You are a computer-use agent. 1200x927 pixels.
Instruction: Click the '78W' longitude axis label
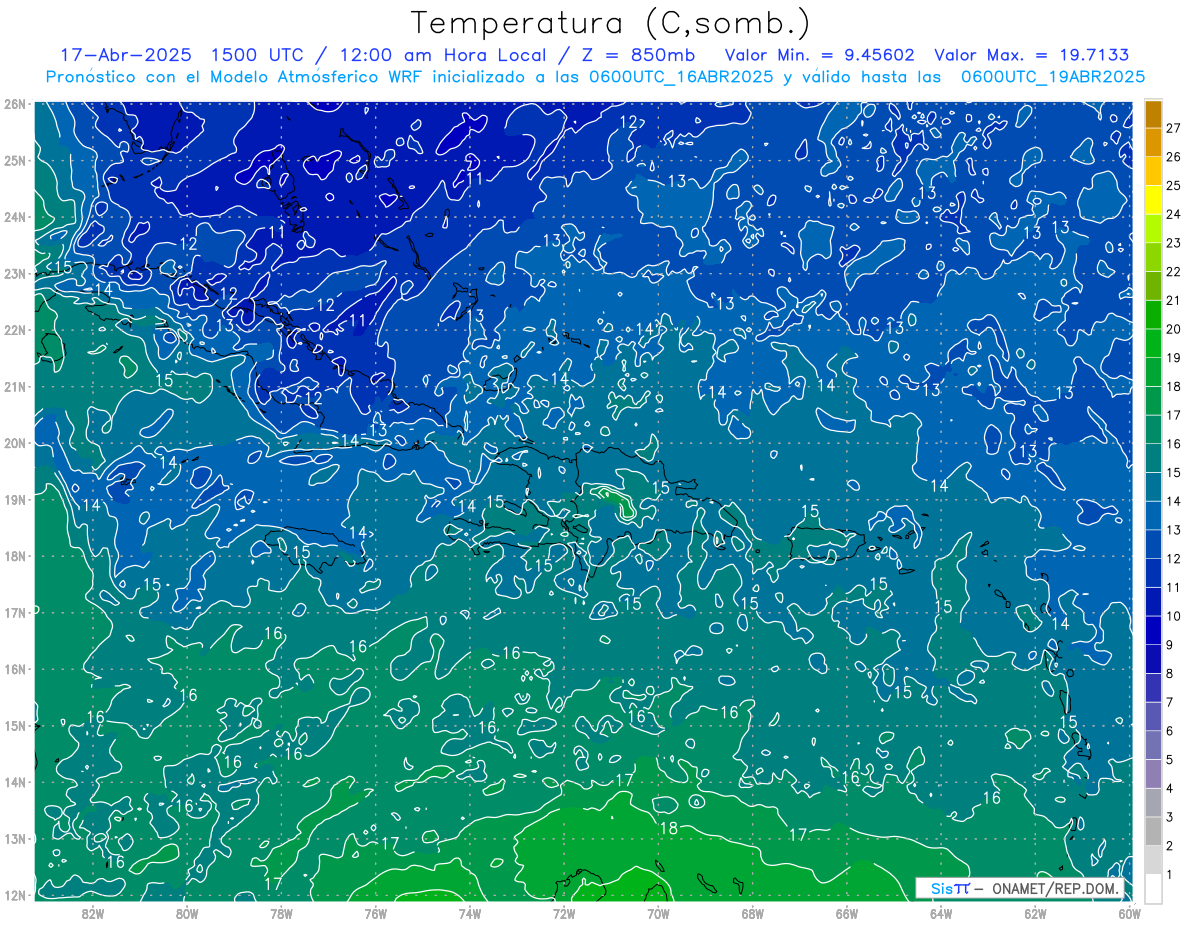point(281,912)
